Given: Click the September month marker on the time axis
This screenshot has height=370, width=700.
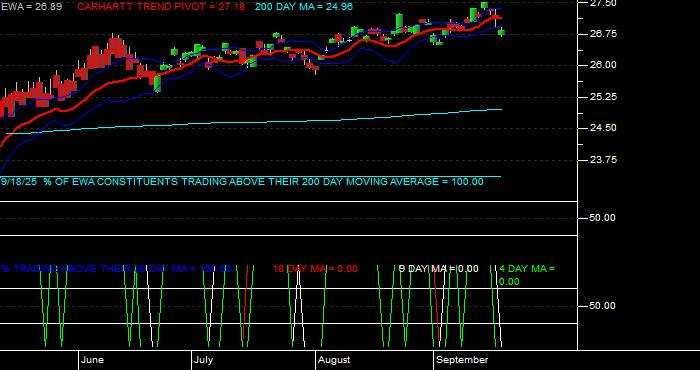Looking at the screenshot, I should click(x=462, y=360).
